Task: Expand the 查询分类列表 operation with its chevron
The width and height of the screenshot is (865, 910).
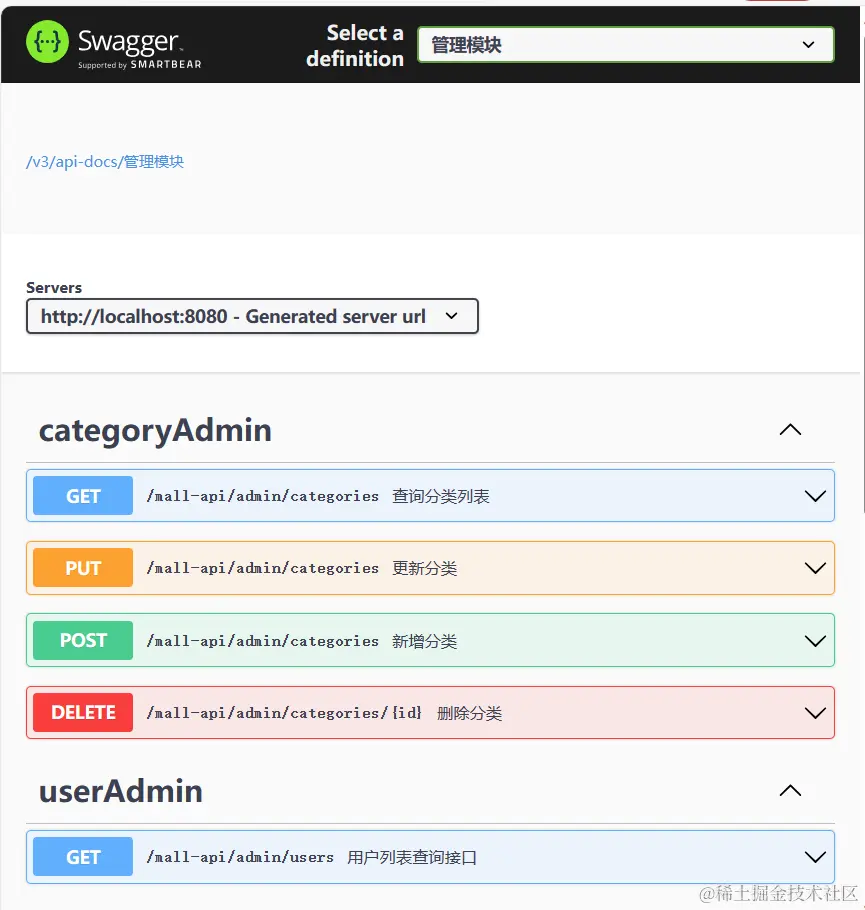Action: point(815,496)
